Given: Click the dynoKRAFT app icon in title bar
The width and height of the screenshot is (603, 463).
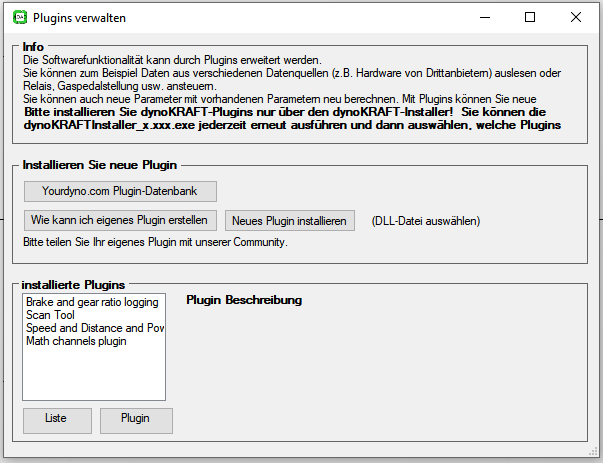Looking at the screenshot, I should 20,18.
